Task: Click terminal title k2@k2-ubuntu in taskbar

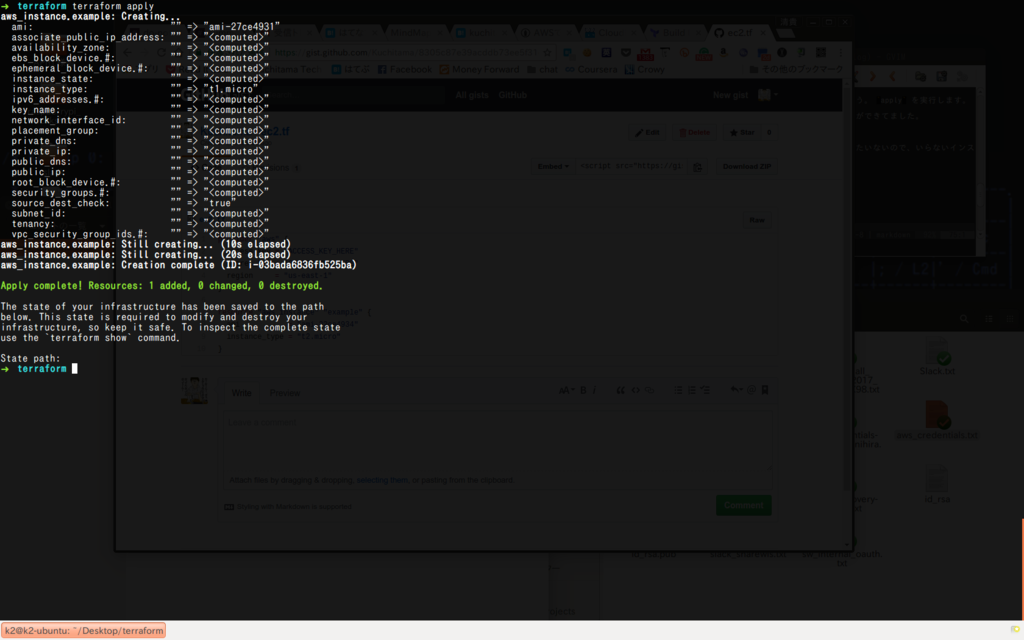Action: coord(84,630)
